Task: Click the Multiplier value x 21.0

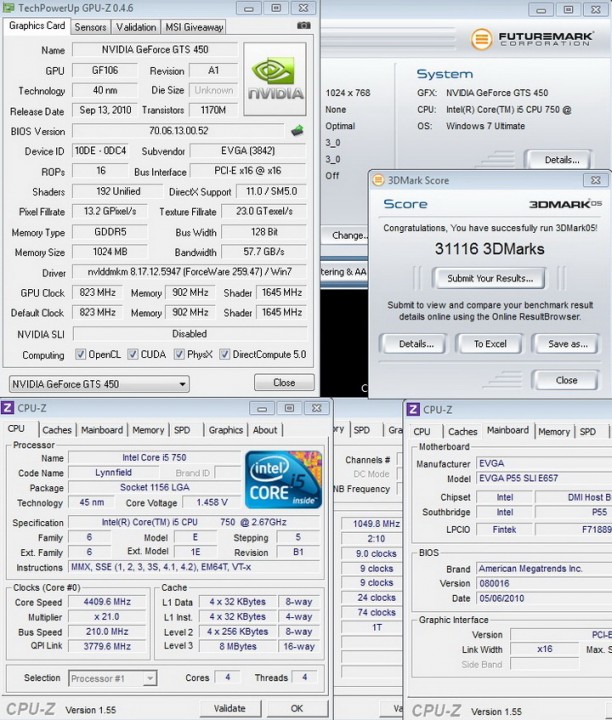Action: tap(107, 617)
